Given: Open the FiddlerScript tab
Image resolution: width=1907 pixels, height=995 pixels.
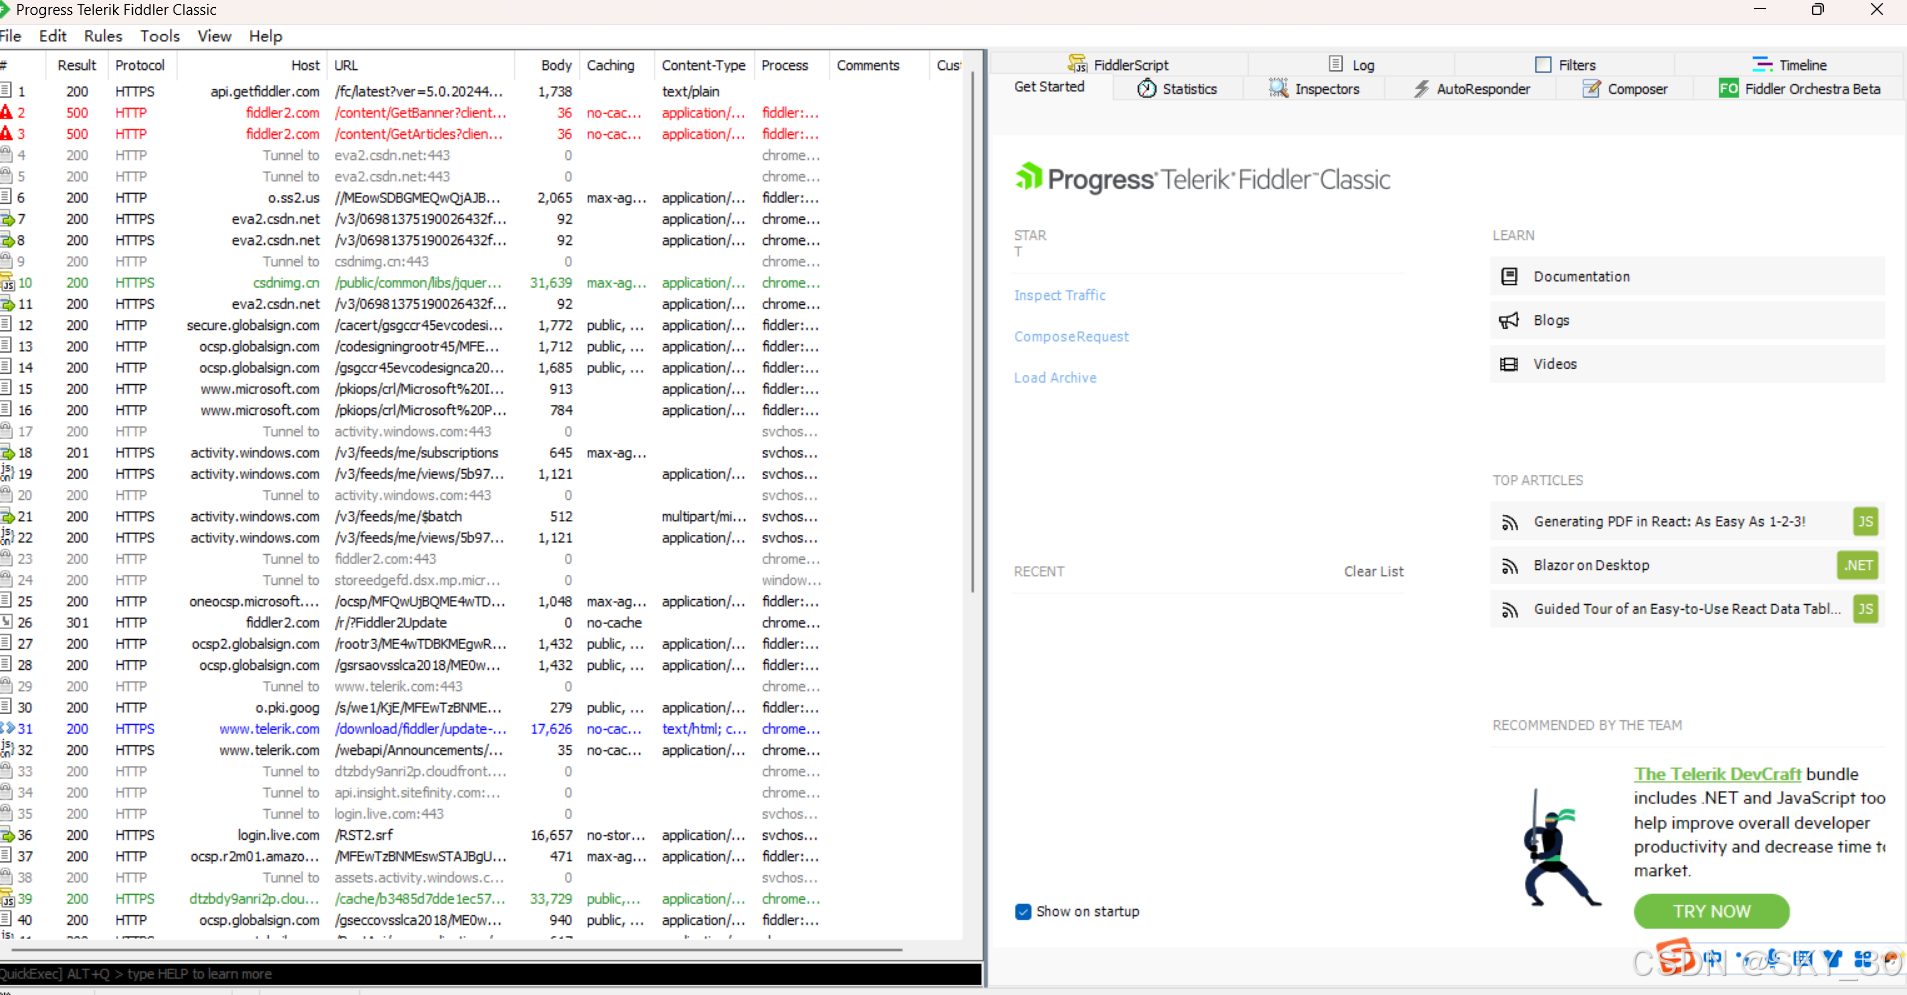Looking at the screenshot, I should click(1118, 65).
